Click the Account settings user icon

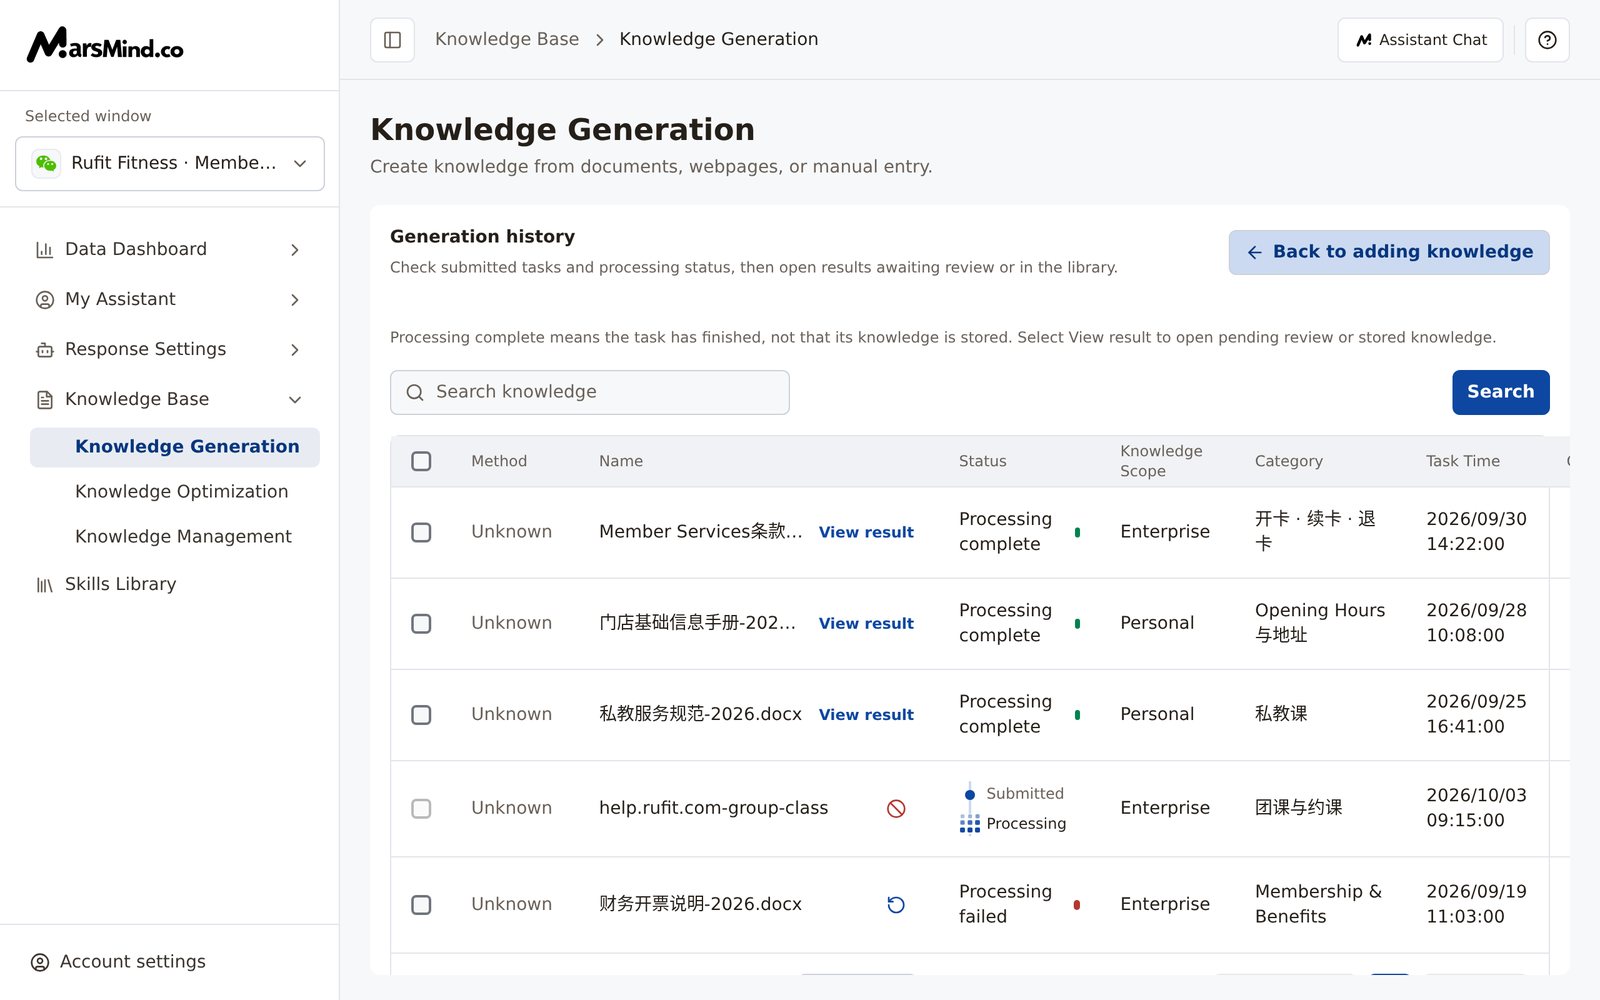tap(40, 962)
